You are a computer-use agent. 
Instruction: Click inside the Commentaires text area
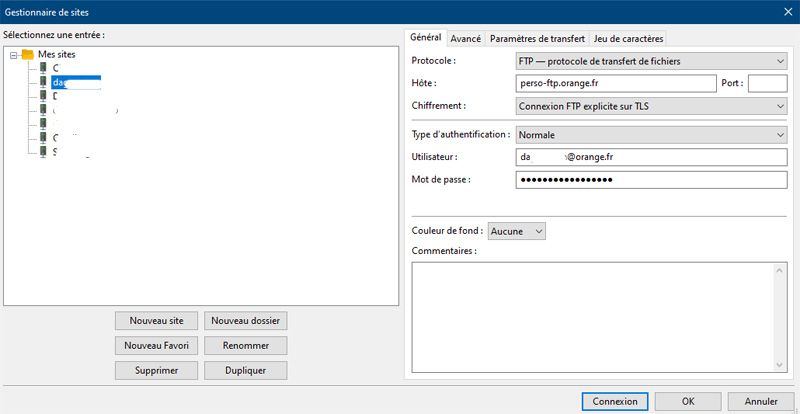click(594, 315)
